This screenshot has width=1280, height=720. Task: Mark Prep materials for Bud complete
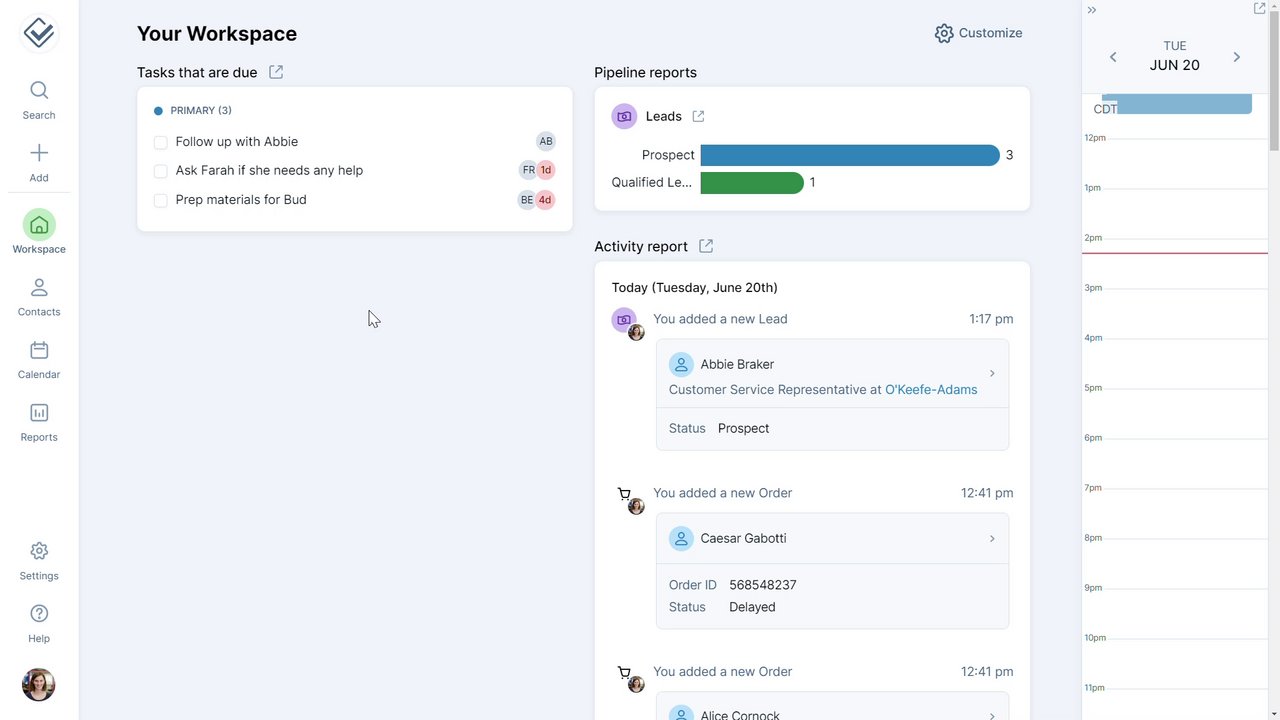pos(160,200)
